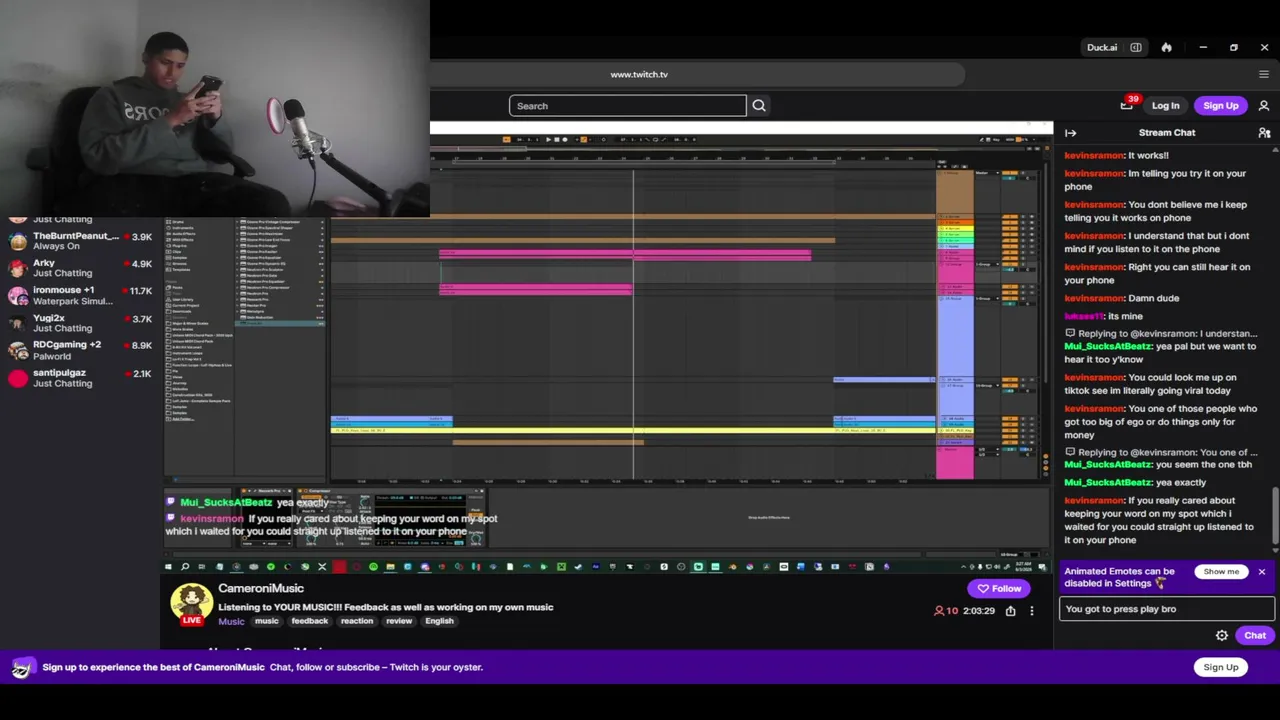Click the Palworld category under RDCgaming

(52, 356)
